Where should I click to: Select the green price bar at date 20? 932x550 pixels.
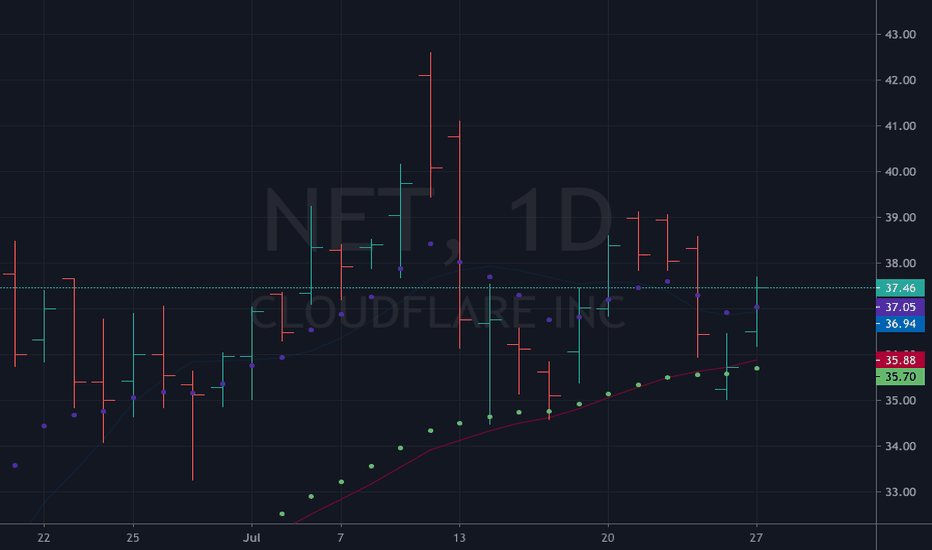608,276
